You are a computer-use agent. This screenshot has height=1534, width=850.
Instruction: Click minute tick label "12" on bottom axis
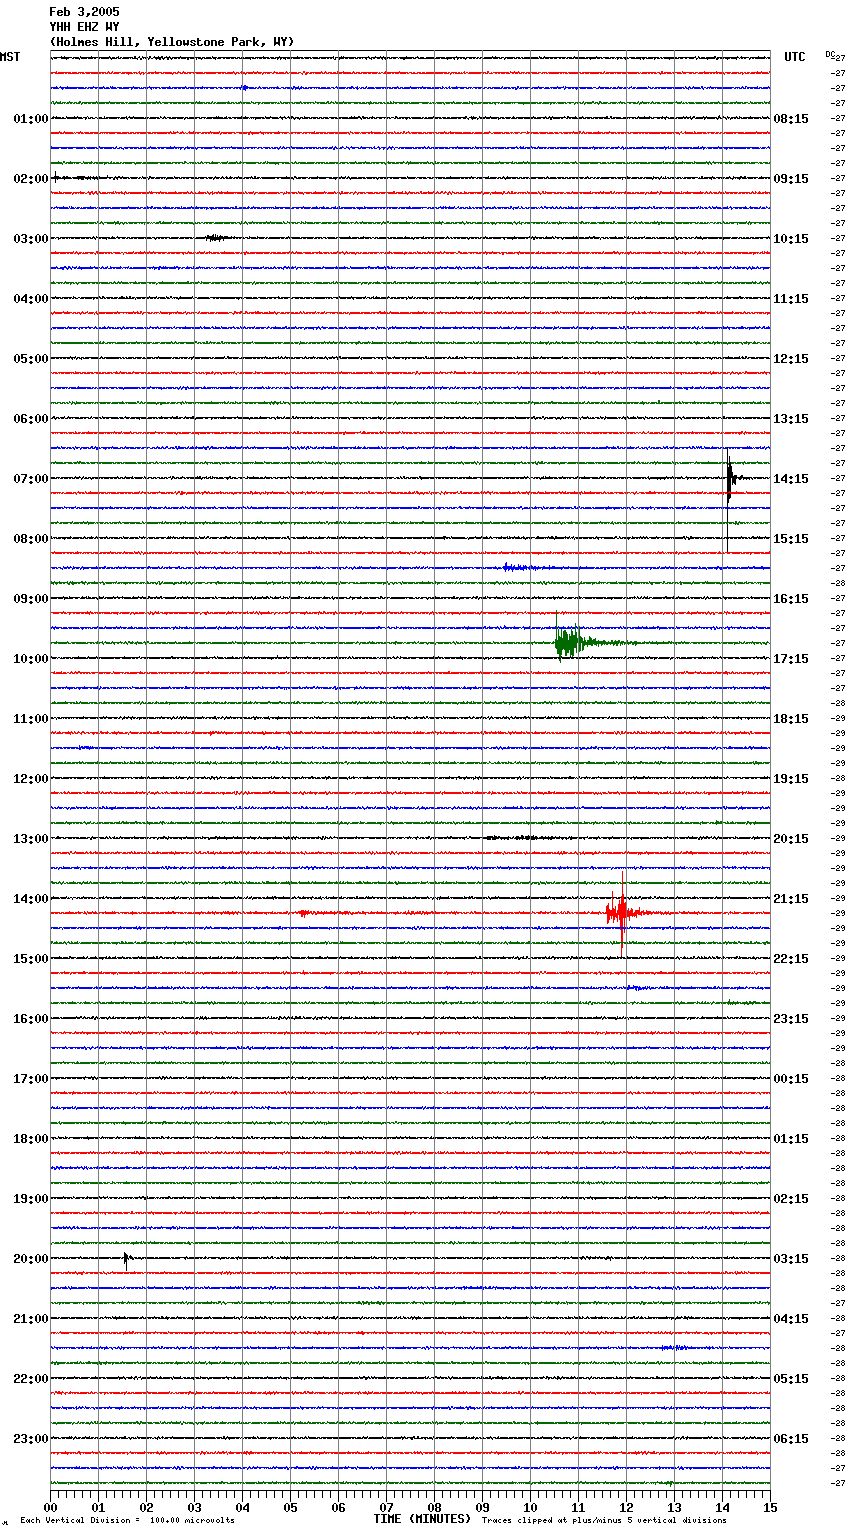pos(626,1507)
